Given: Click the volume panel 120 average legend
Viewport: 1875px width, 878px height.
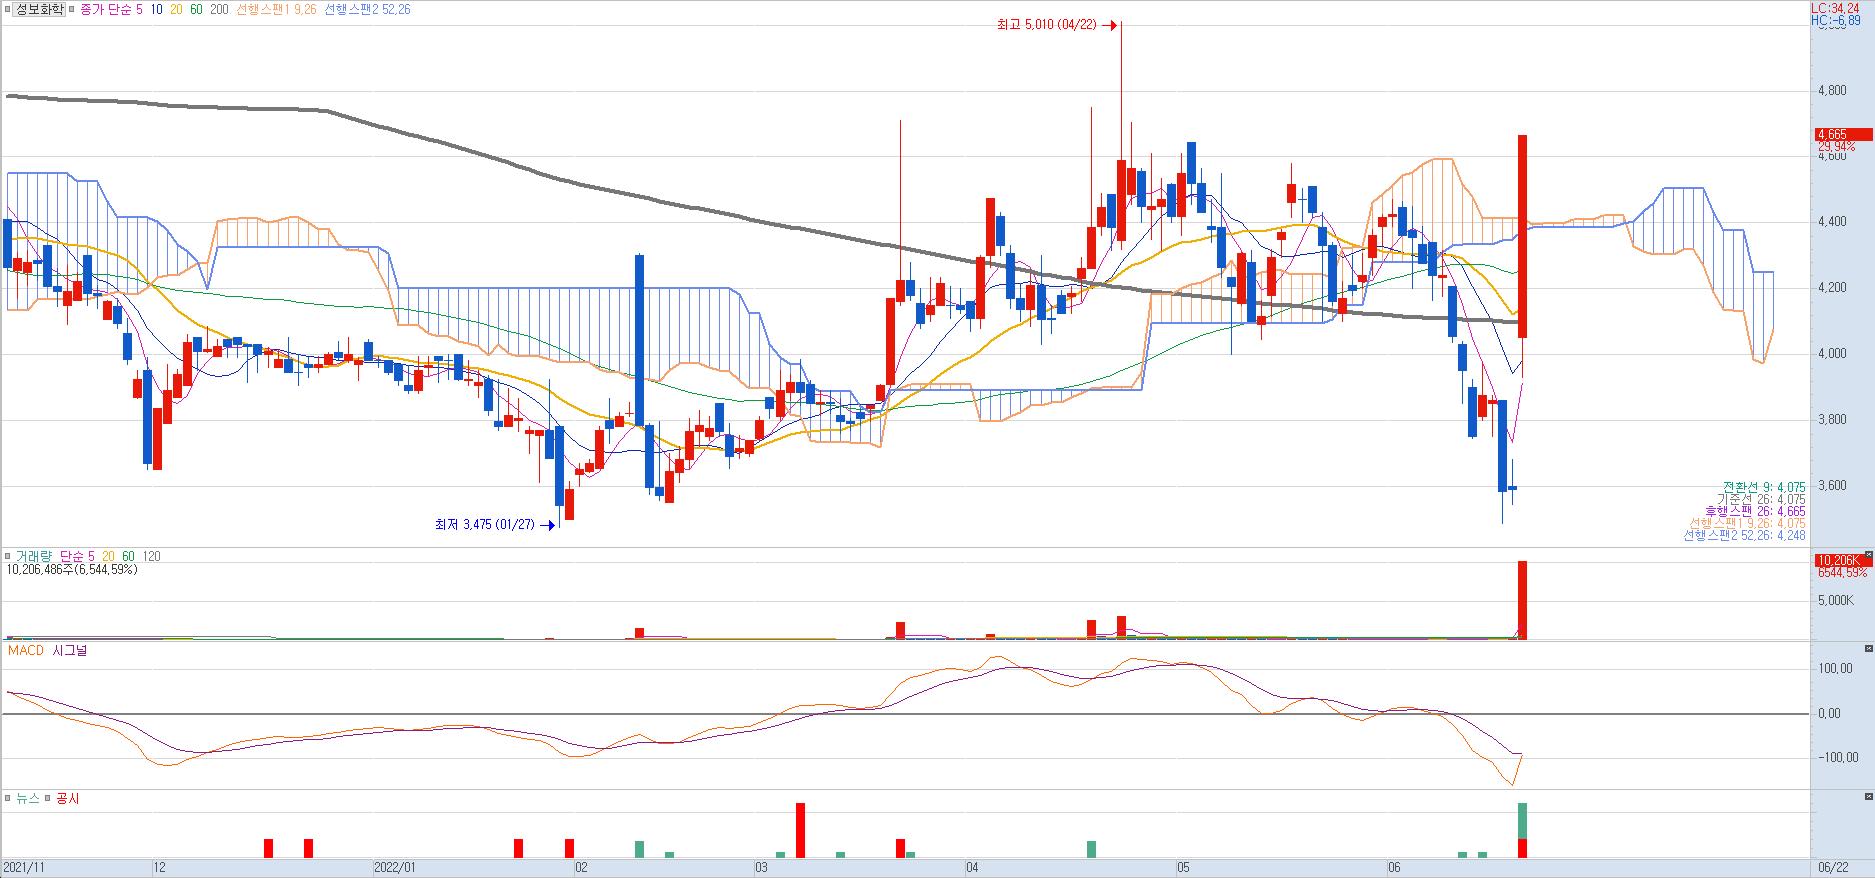Looking at the screenshot, I should point(151,556).
